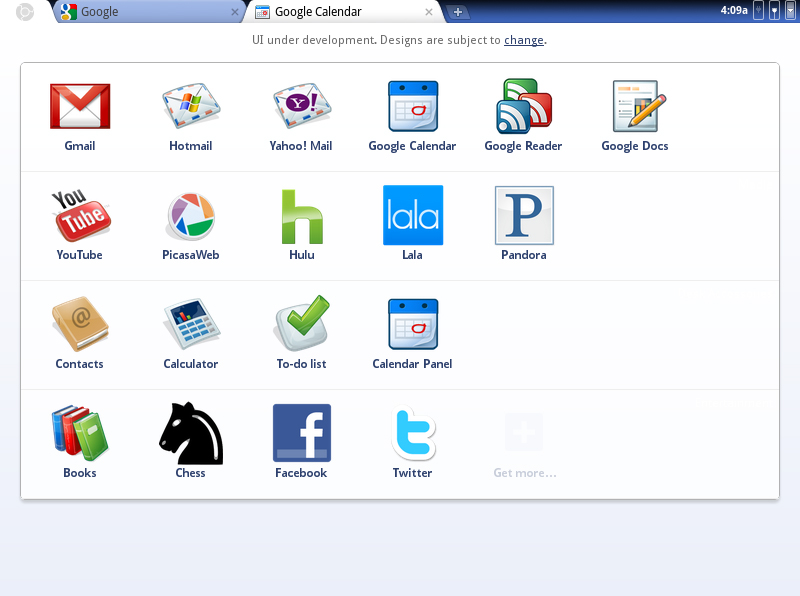
Task: Open the blue Lala icon
Action: 413,215
